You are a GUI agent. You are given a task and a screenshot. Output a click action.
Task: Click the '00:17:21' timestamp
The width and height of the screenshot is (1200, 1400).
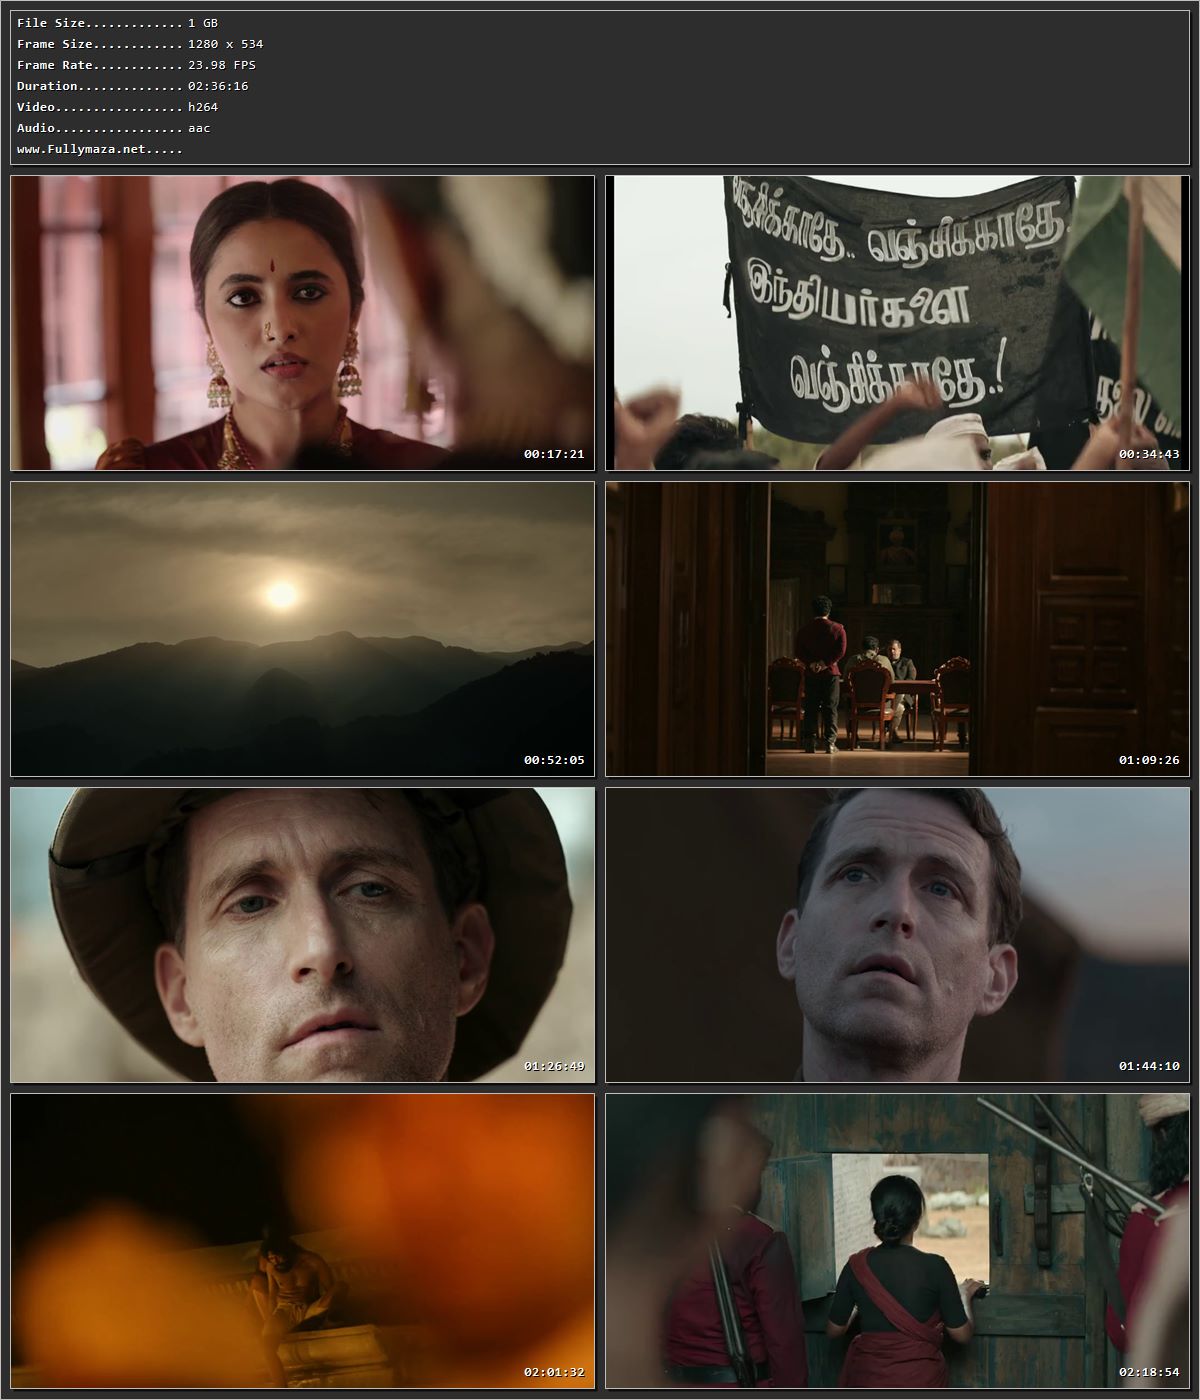point(554,454)
